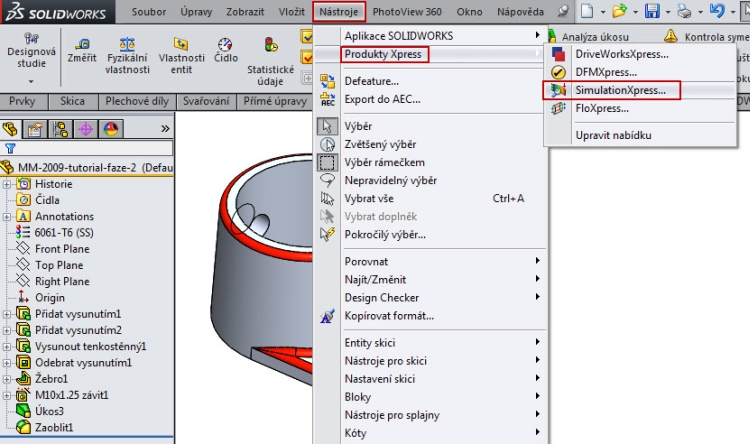Open the Vložit menu
Viewport: 750px width, 444px height.
pos(291,11)
